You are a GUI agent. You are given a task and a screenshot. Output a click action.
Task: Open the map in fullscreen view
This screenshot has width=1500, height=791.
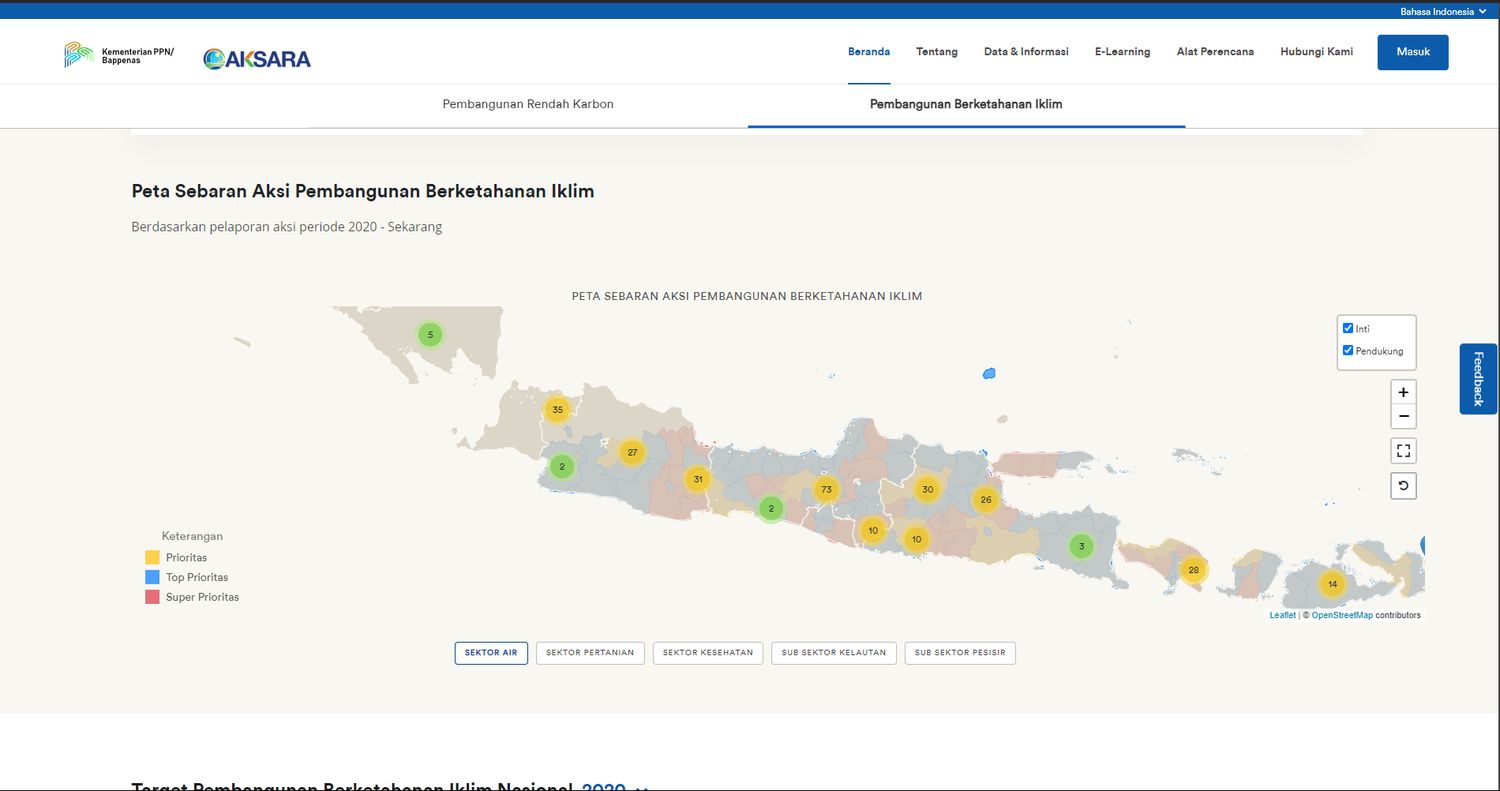click(x=1403, y=451)
